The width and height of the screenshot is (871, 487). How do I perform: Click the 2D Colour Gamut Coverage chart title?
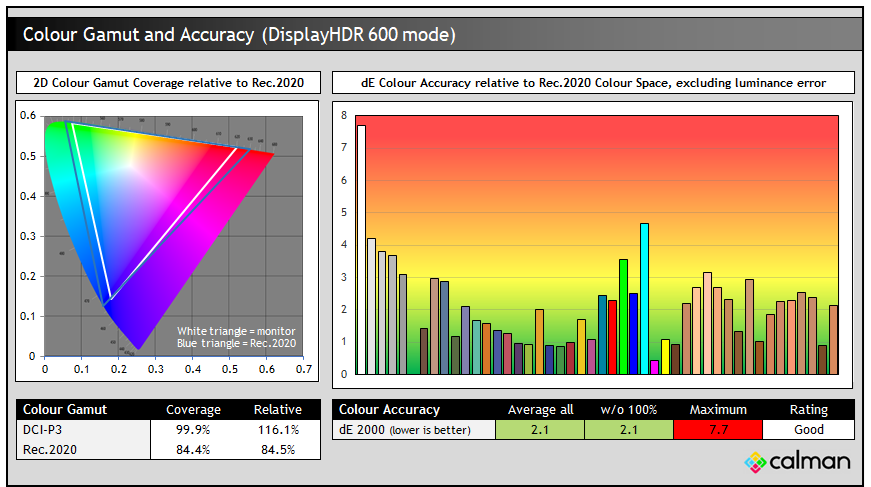click(x=169, y=83)
